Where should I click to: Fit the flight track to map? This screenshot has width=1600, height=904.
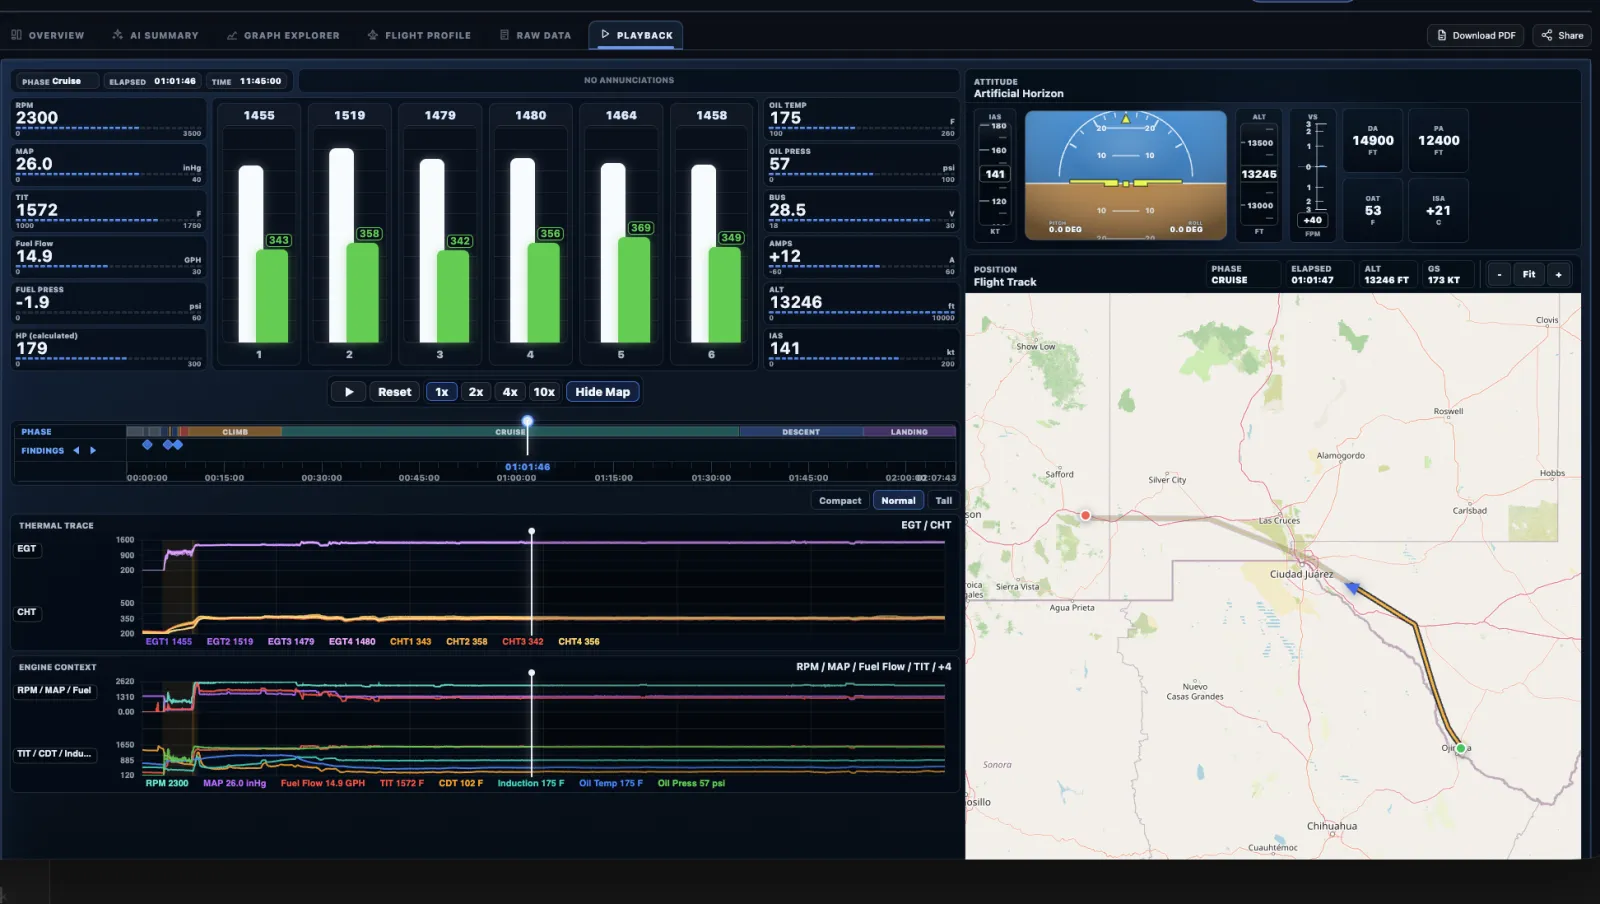click(1528, 274)
